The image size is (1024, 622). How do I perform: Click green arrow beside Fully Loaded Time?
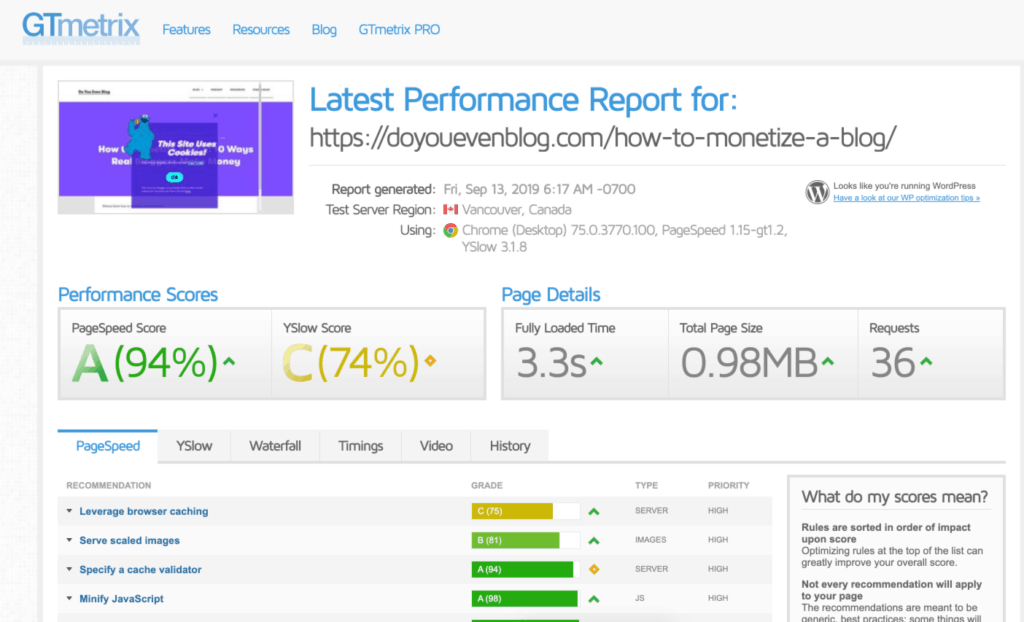(x=597, y=361)
